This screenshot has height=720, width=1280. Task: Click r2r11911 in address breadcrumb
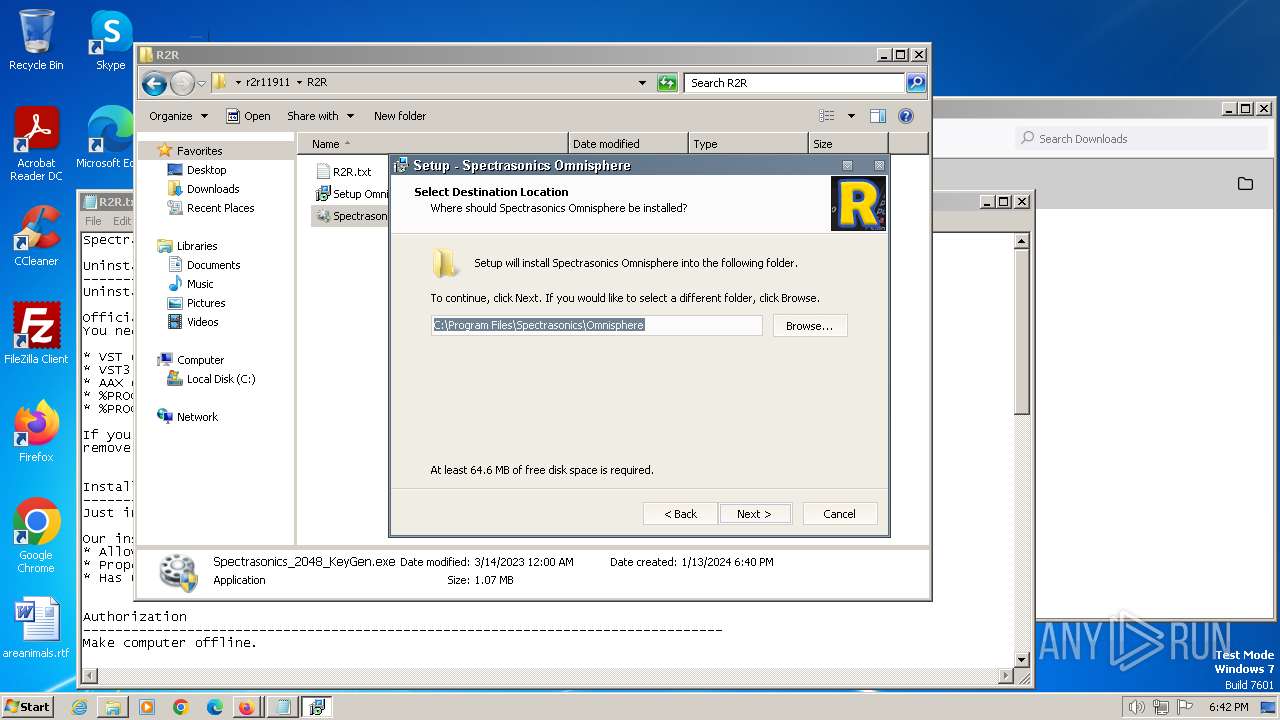point(268,83)
